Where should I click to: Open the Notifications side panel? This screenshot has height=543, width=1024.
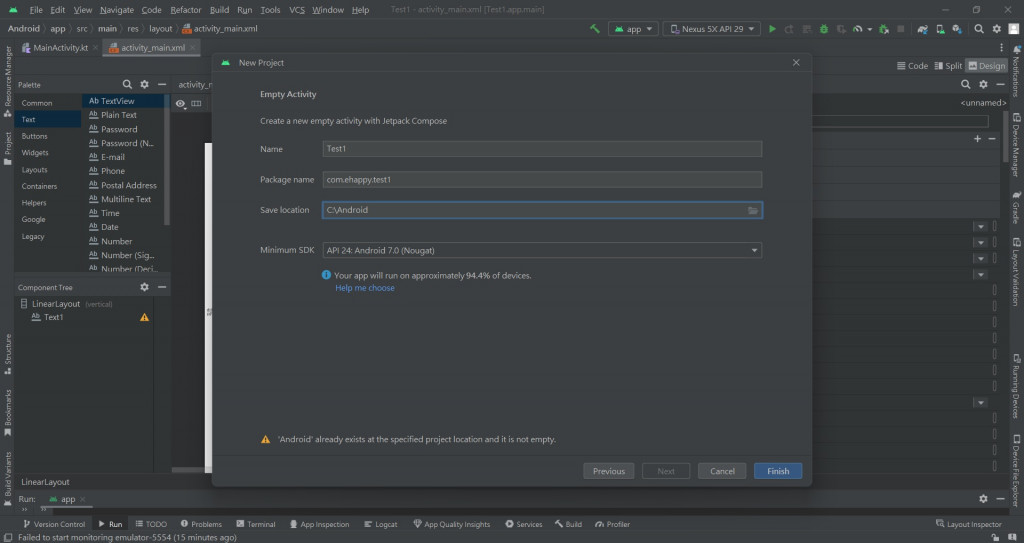click(1016, 71)
